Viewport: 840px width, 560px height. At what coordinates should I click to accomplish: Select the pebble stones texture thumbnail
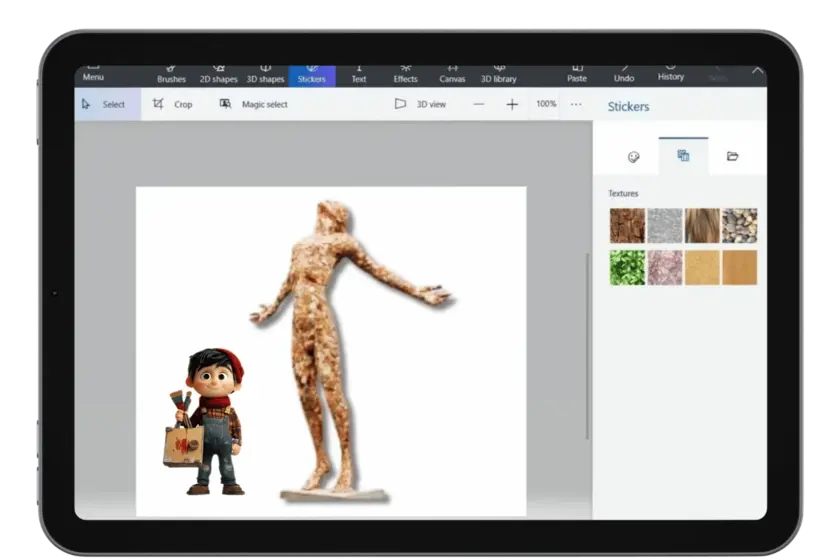click(739, 226)
